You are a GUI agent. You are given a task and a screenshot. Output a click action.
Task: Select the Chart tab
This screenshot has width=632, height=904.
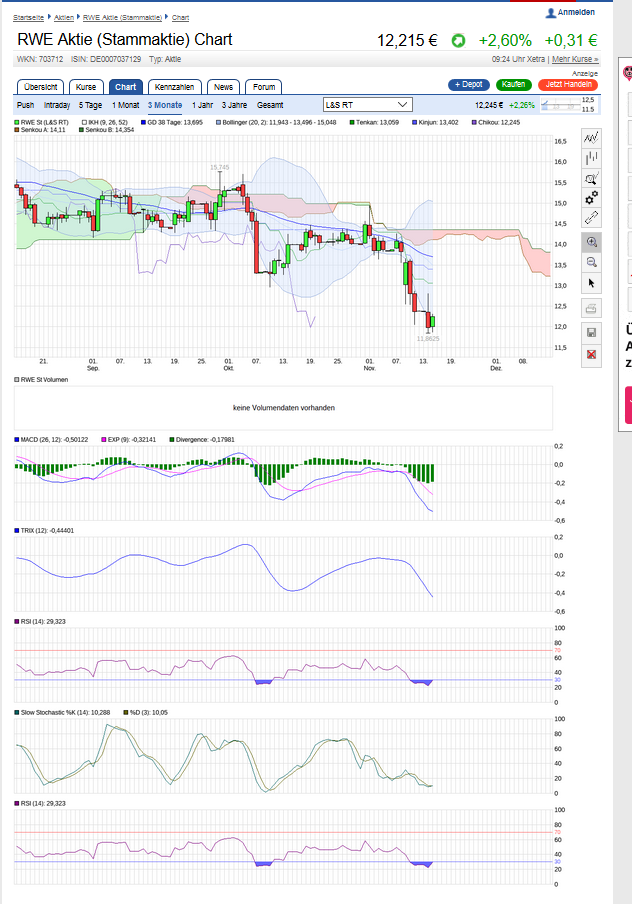[x=126, y=87]
